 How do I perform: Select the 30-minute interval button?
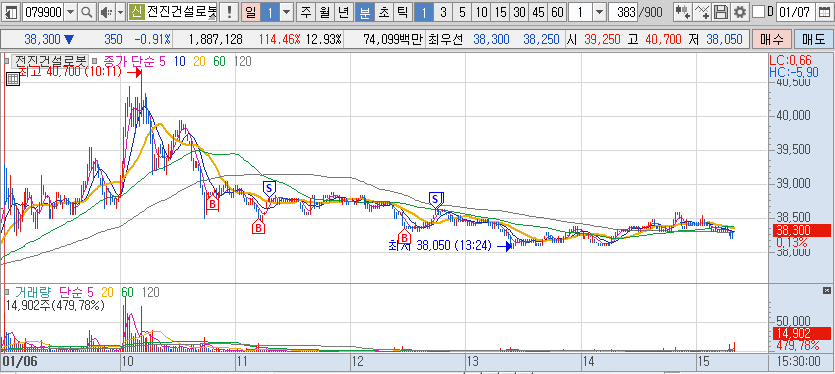pyautogui.click(x=519, y=12)
